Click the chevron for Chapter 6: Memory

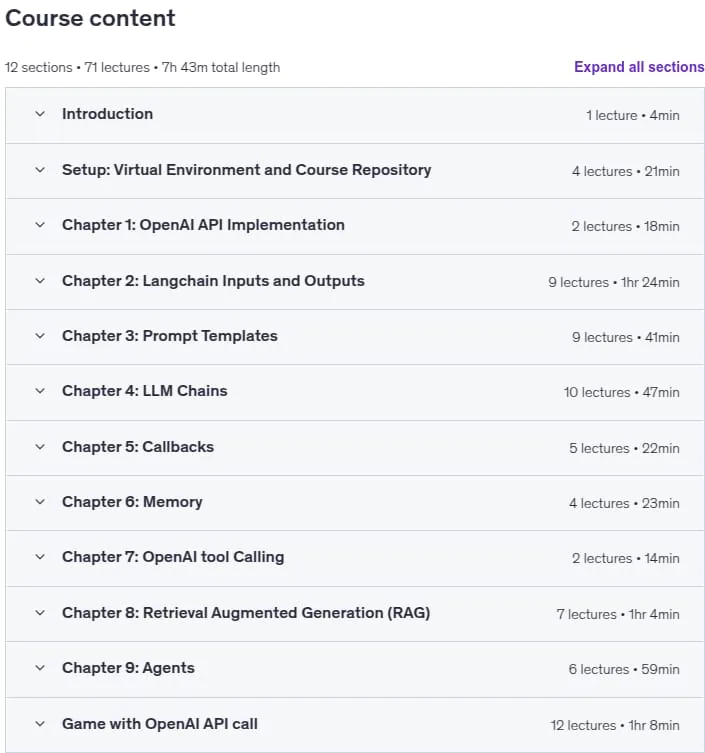(x=40, y=502)
